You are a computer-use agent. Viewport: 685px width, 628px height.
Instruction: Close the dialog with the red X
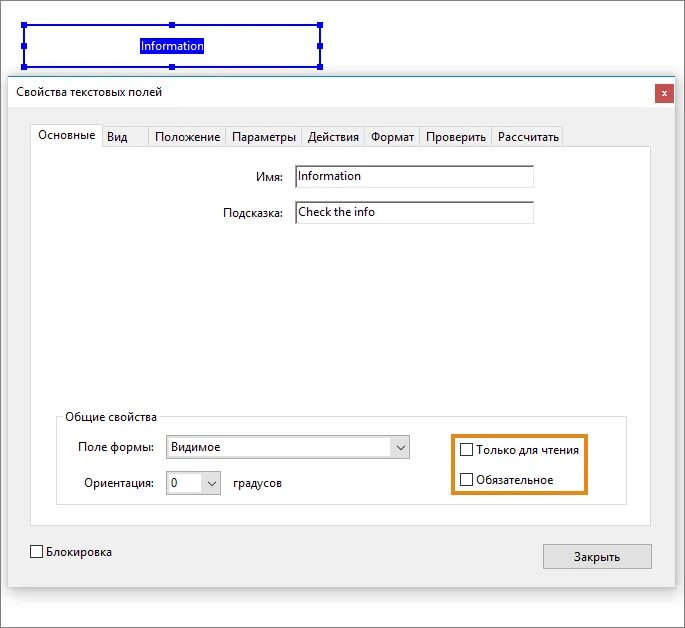click(664, 93)
